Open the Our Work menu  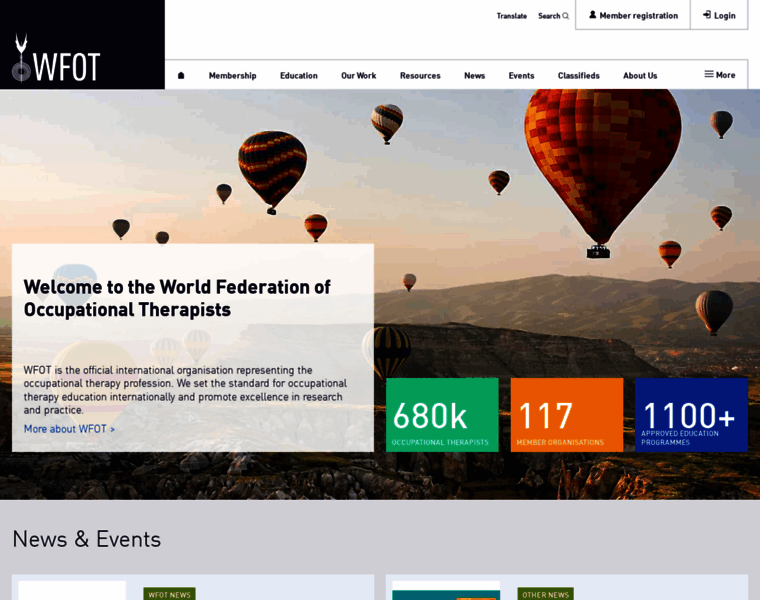359,76
